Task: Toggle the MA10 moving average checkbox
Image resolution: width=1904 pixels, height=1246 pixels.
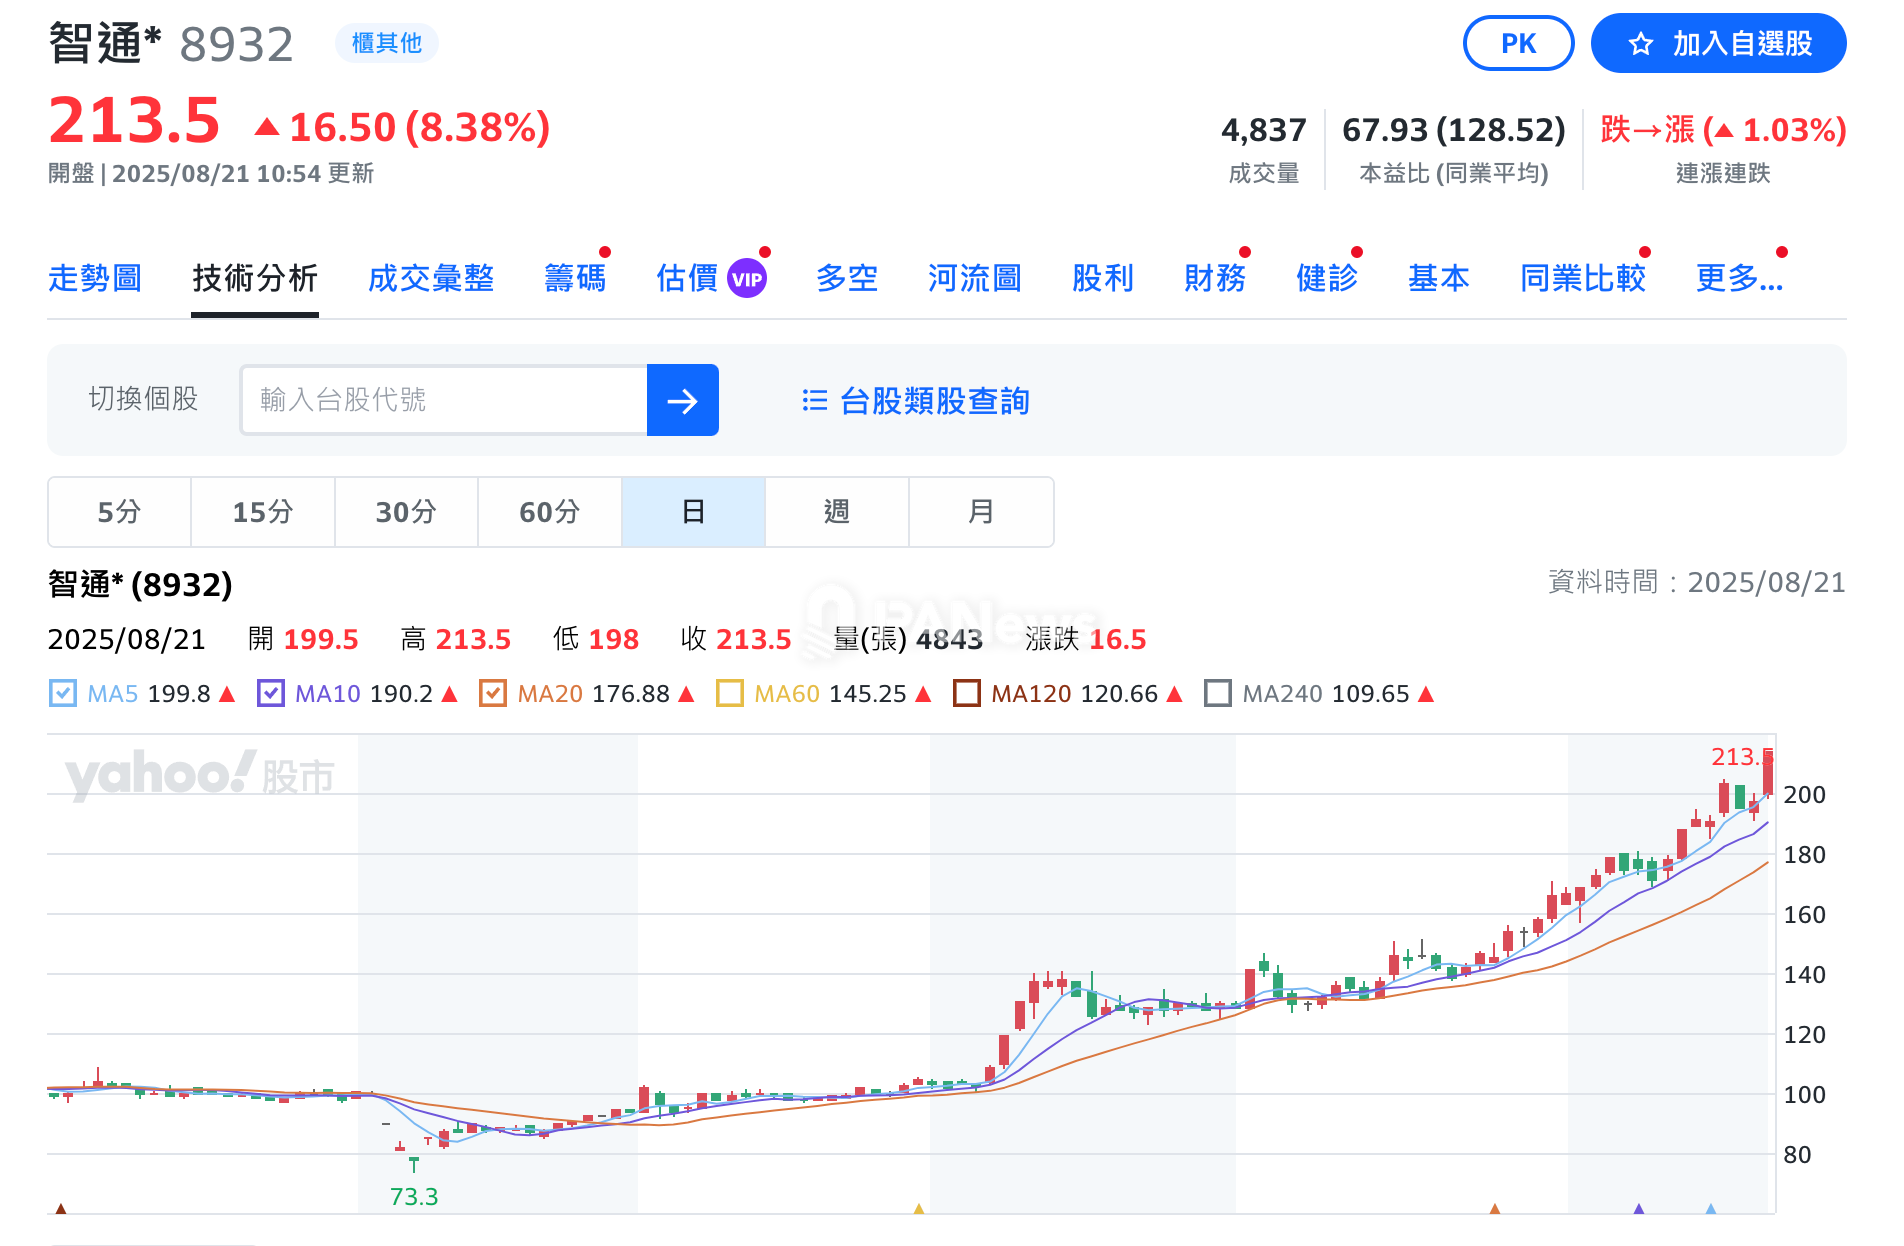Action: (270, 693)
